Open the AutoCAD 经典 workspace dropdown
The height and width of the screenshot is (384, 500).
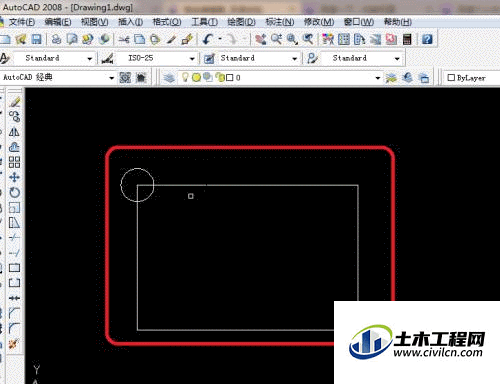coord(111,78)
